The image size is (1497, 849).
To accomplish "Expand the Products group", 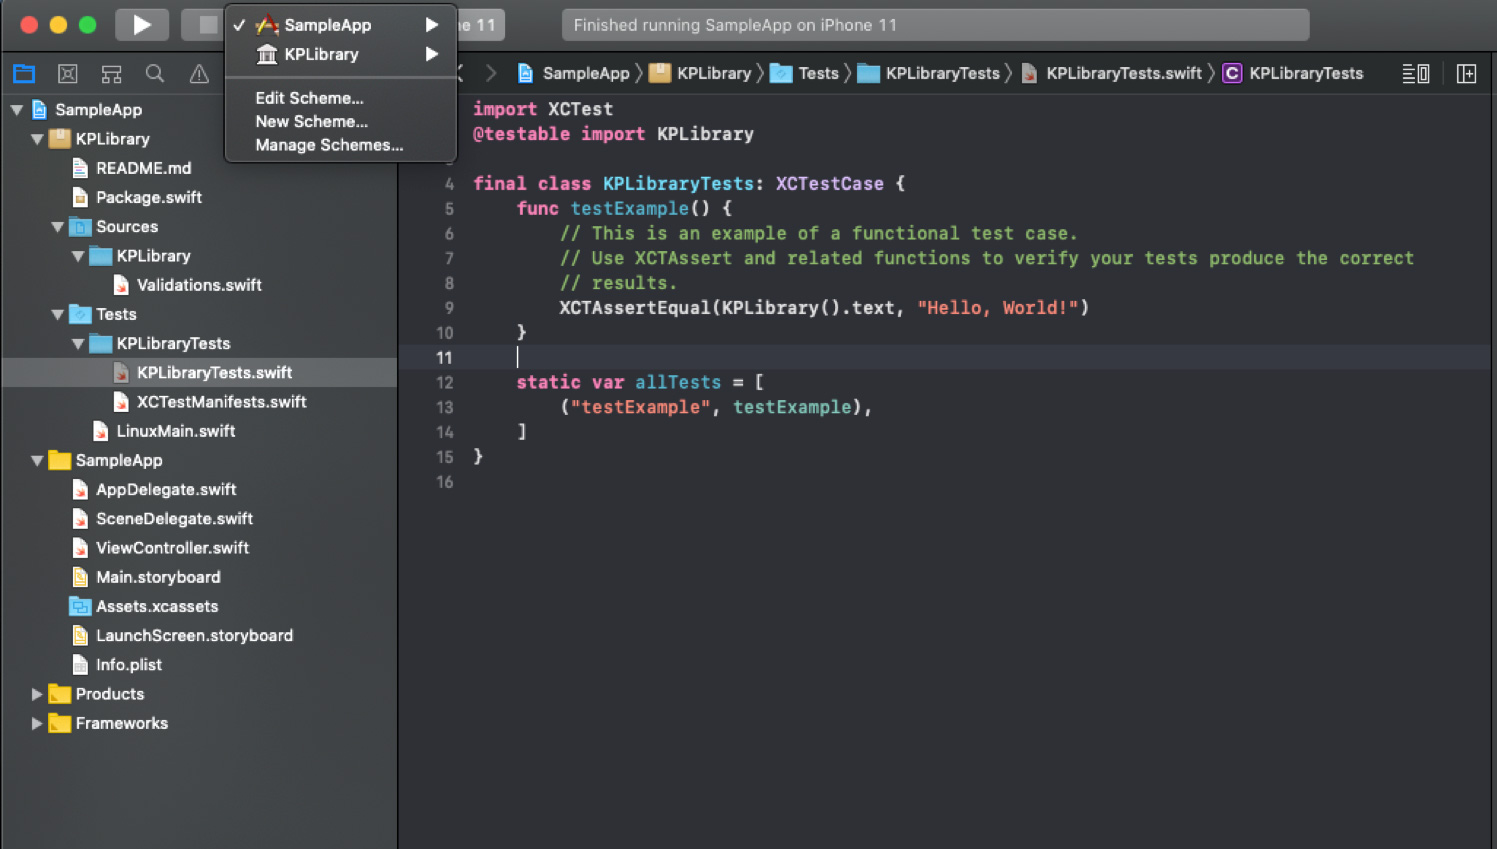I will tap(37, 694).
